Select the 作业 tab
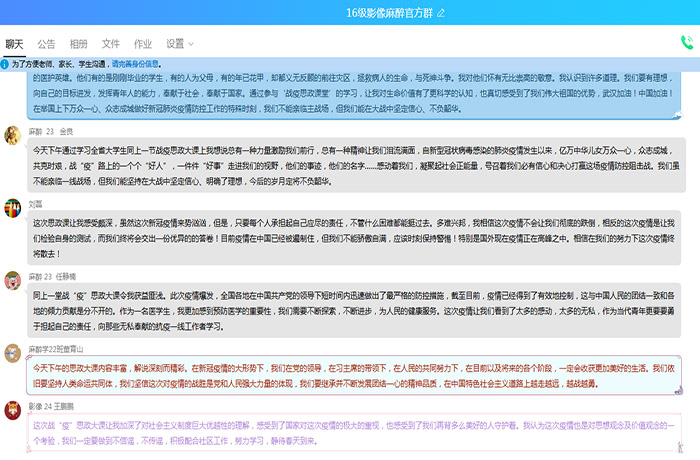The image size is (700, 460). (143, 44)
